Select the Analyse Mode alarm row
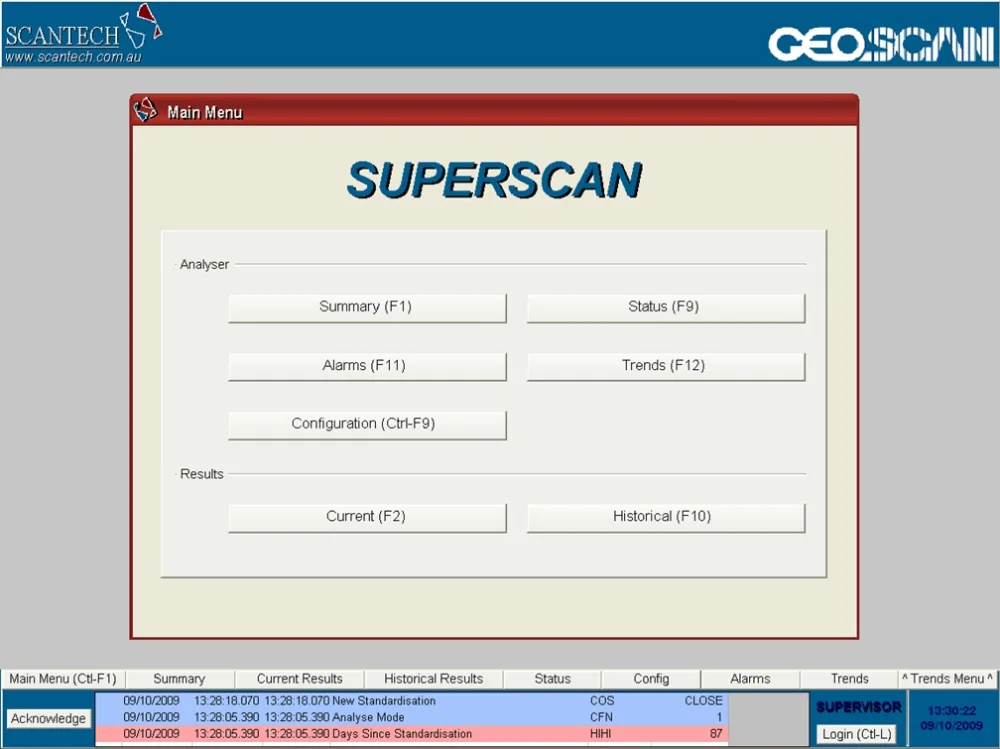Screen dimensions: 1000x749 [411, 717]
